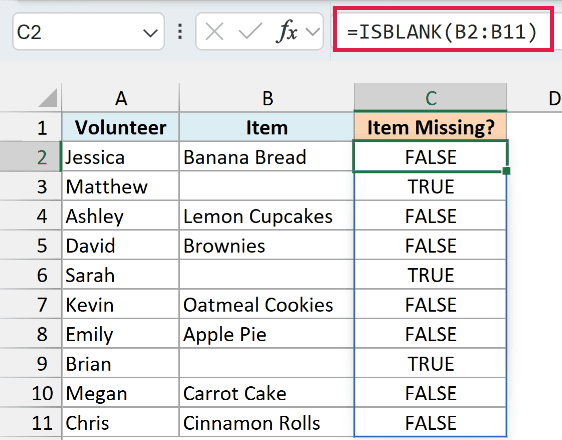
Task: Click the fill handle on cell C2
Action: [x=506, y=171]
